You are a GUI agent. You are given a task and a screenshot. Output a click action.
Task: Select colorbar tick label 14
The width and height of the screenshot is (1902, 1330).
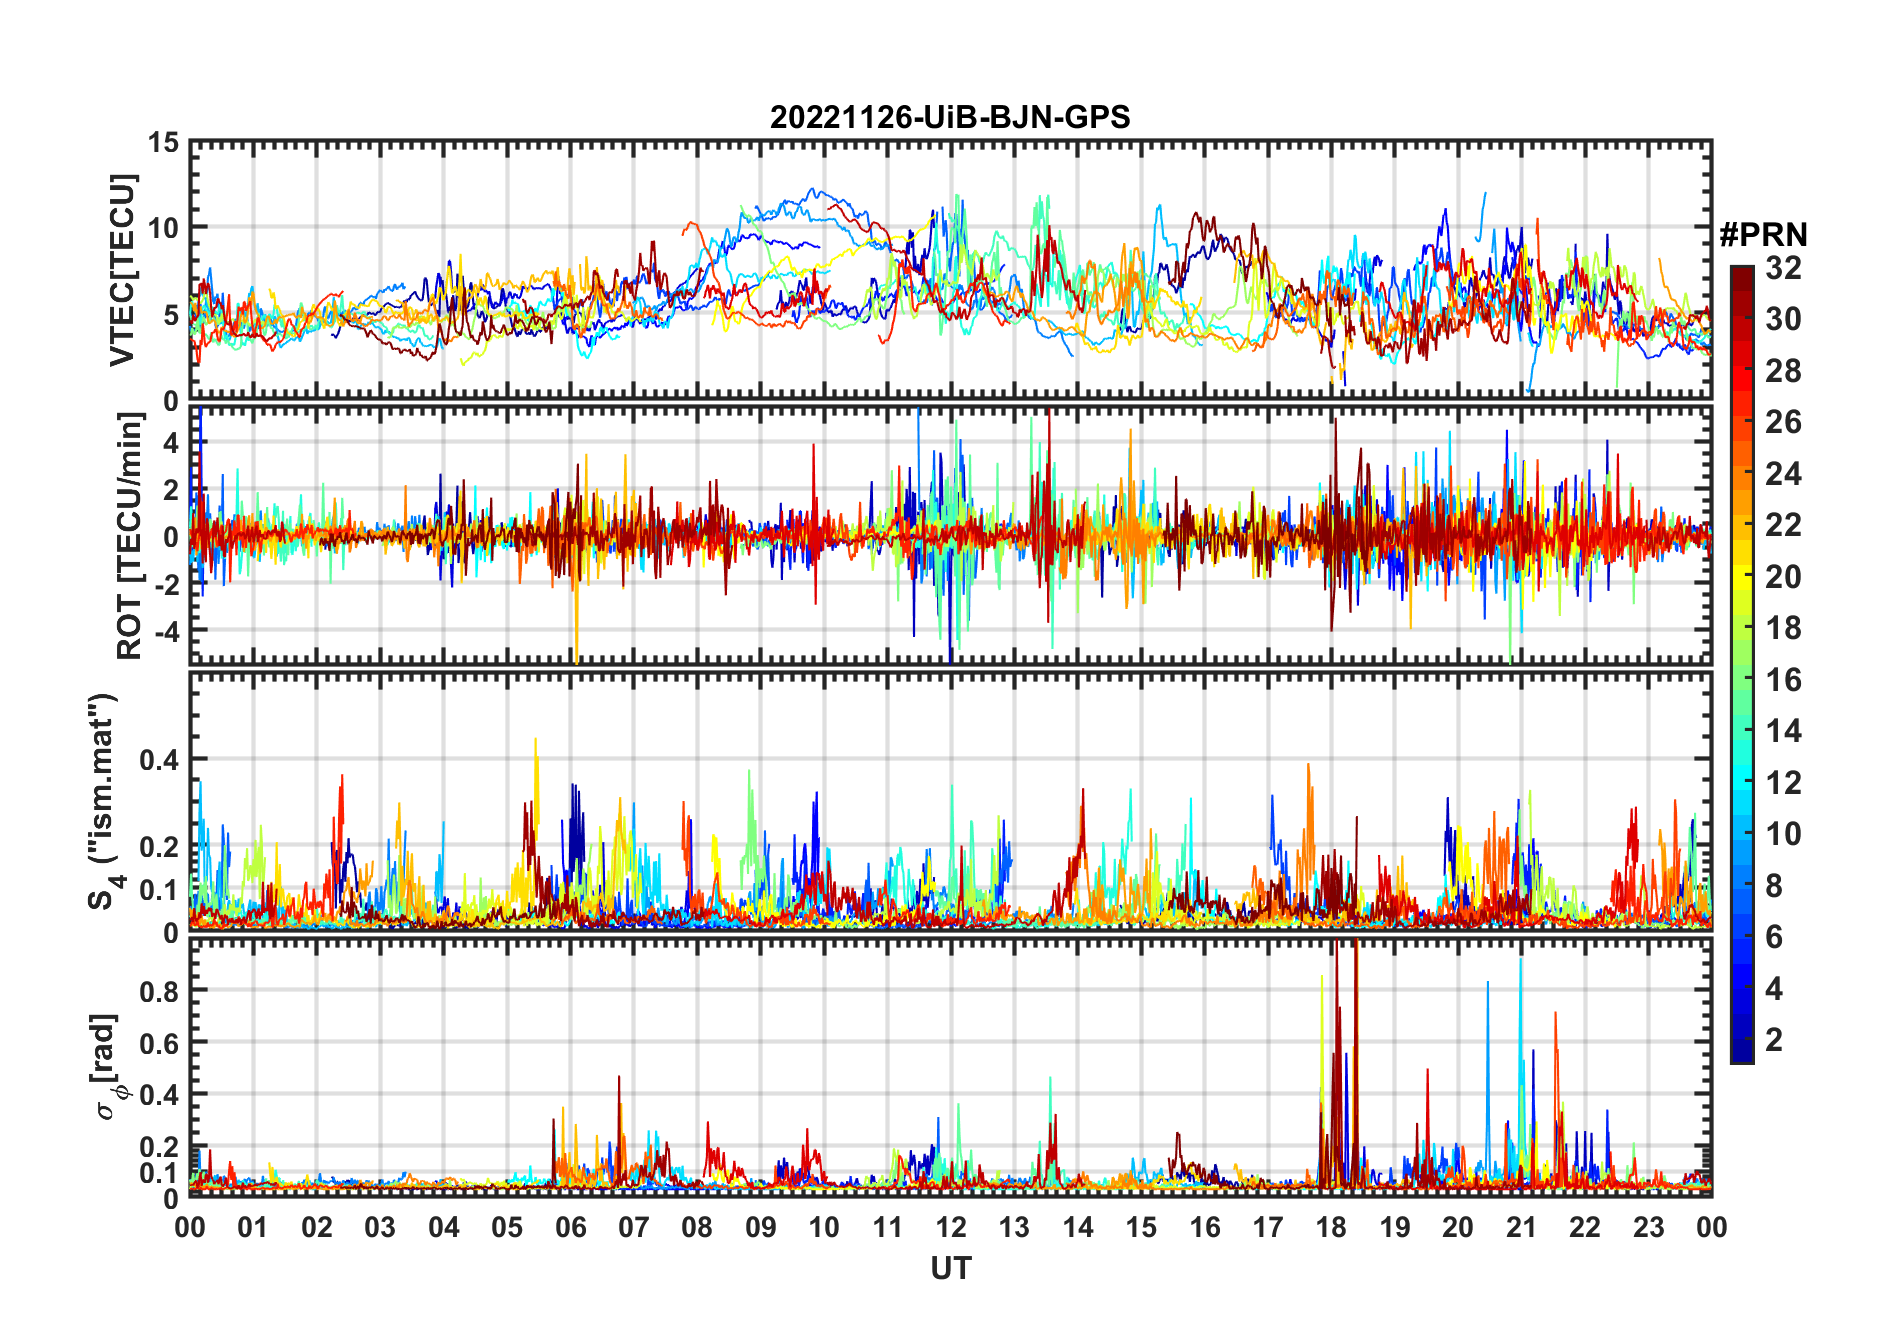coord(1784,731)
